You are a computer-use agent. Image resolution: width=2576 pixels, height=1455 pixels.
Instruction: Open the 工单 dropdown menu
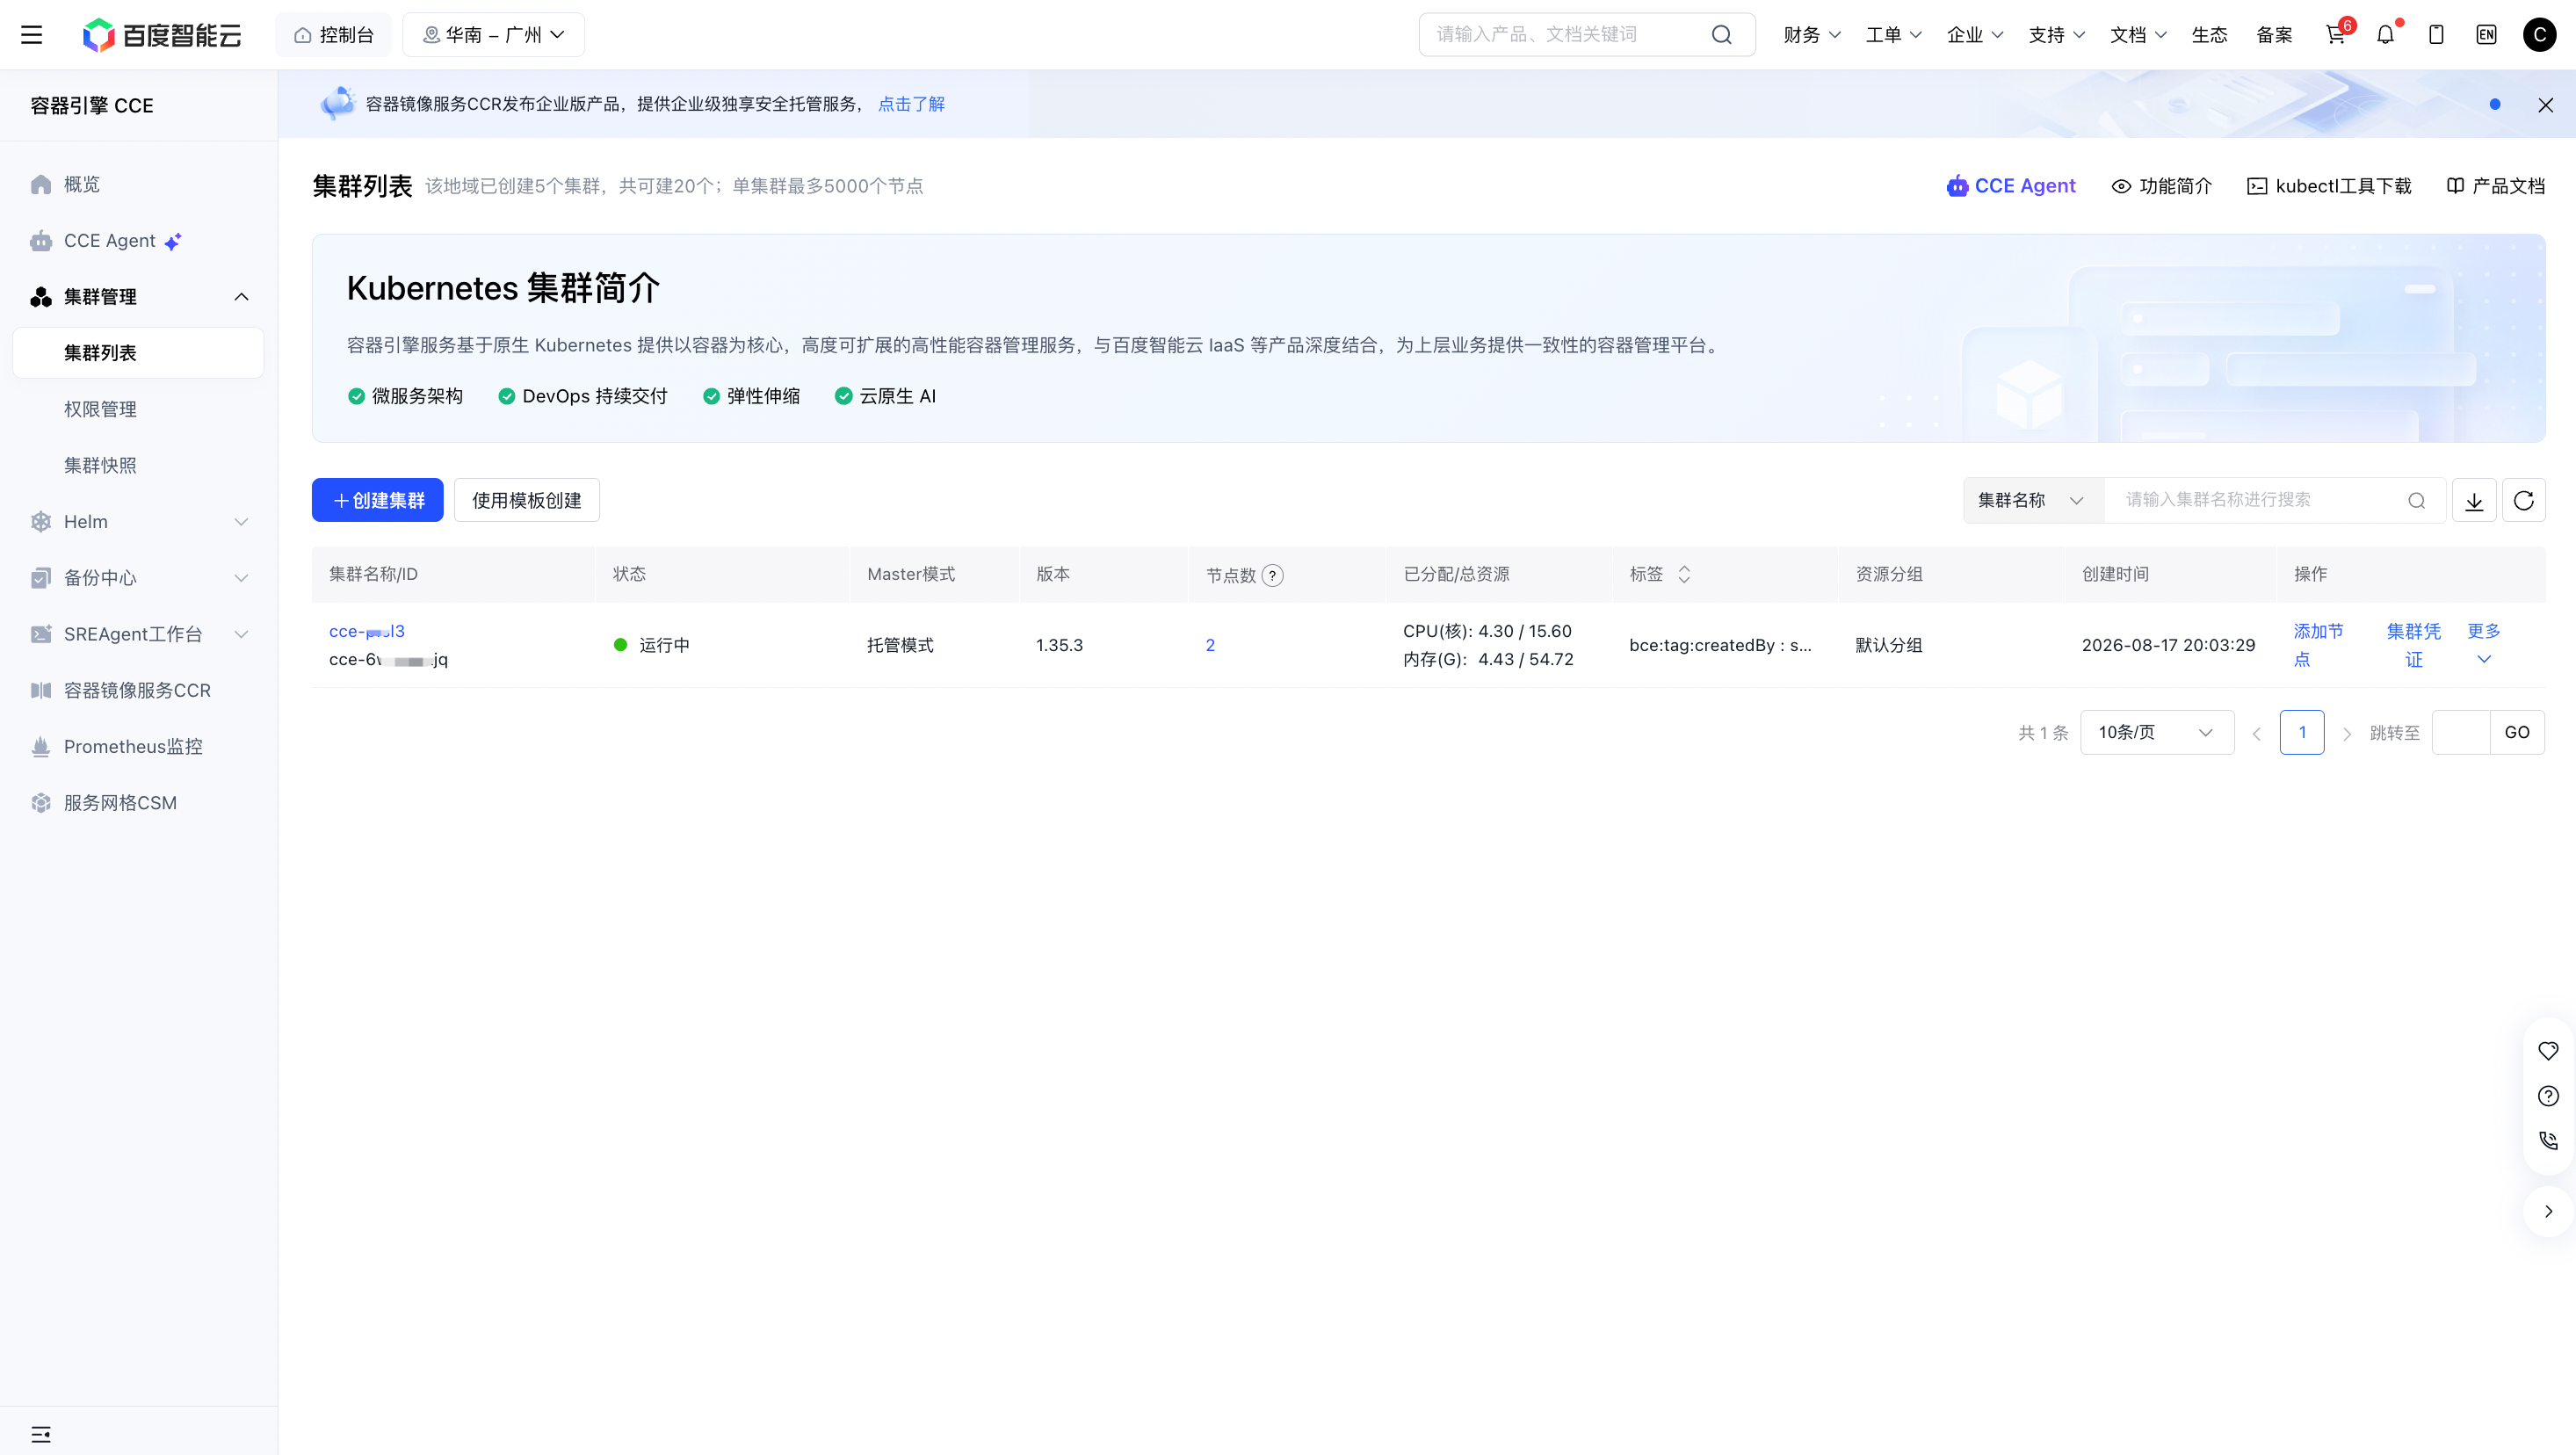click(x=1893, y=35)
